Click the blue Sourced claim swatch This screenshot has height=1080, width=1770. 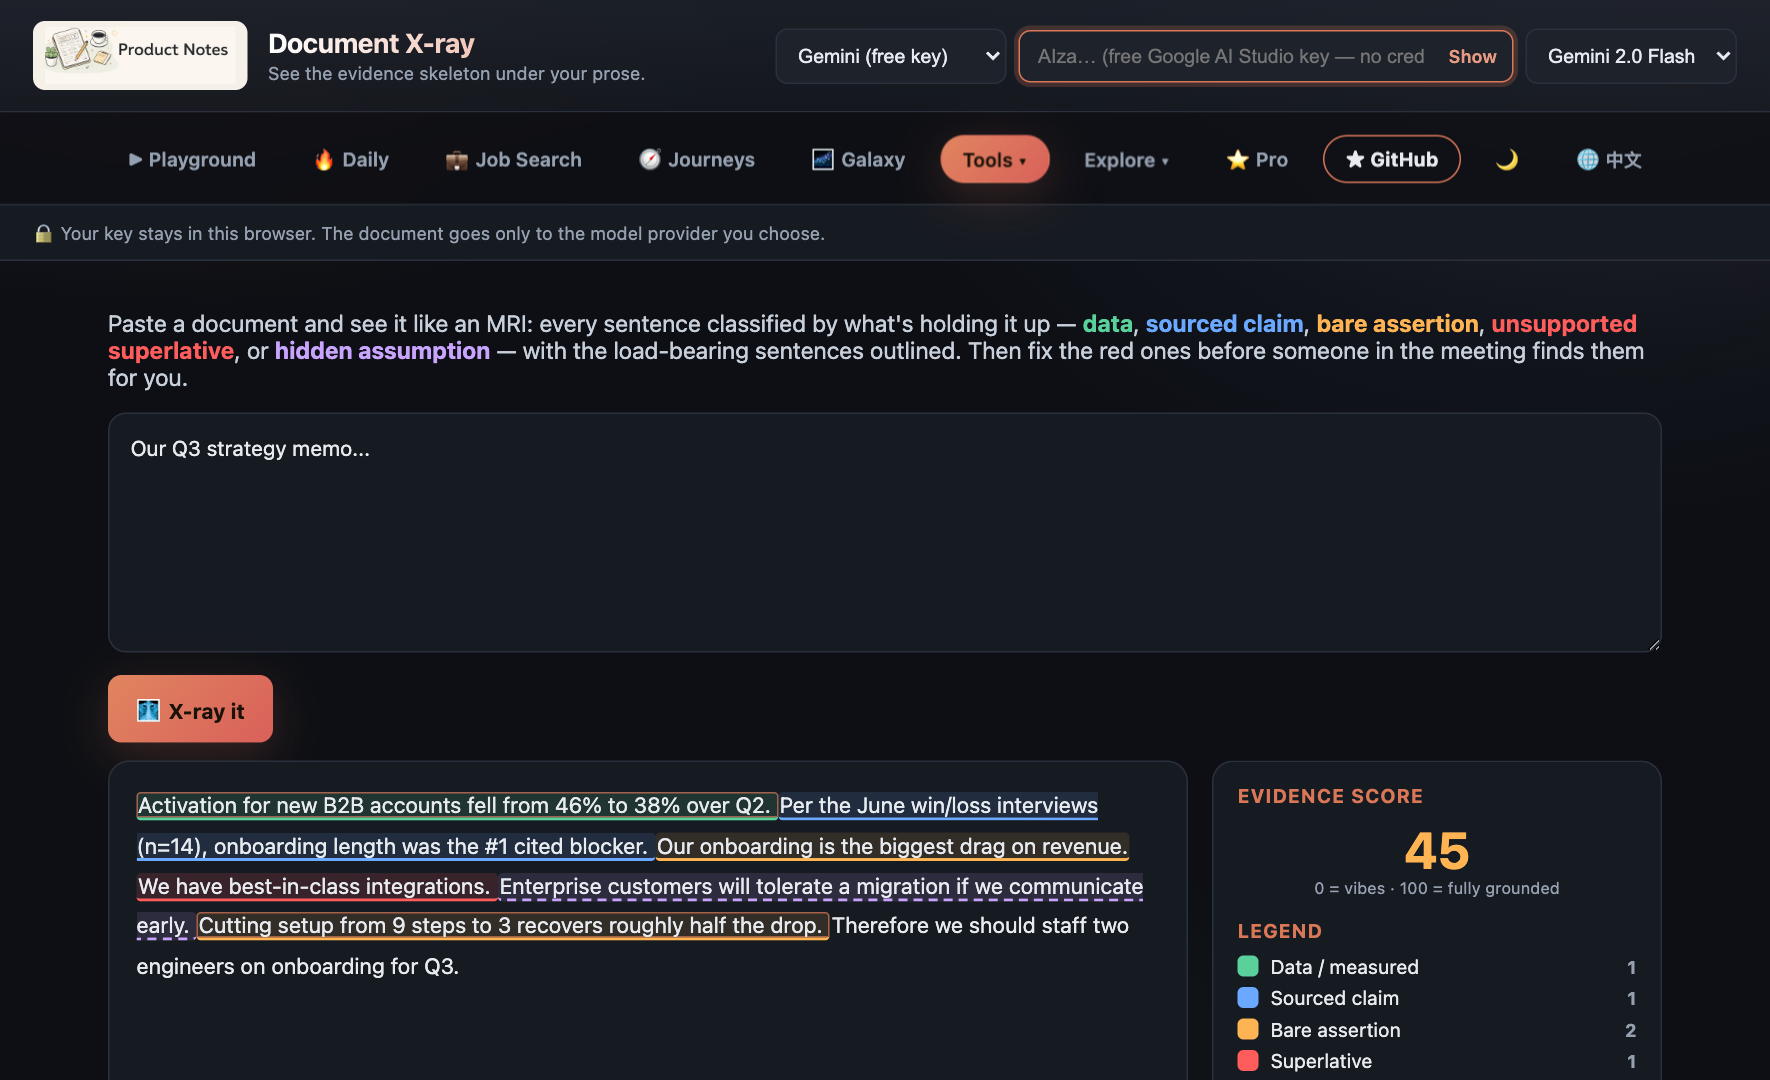tap(1248, 998)
